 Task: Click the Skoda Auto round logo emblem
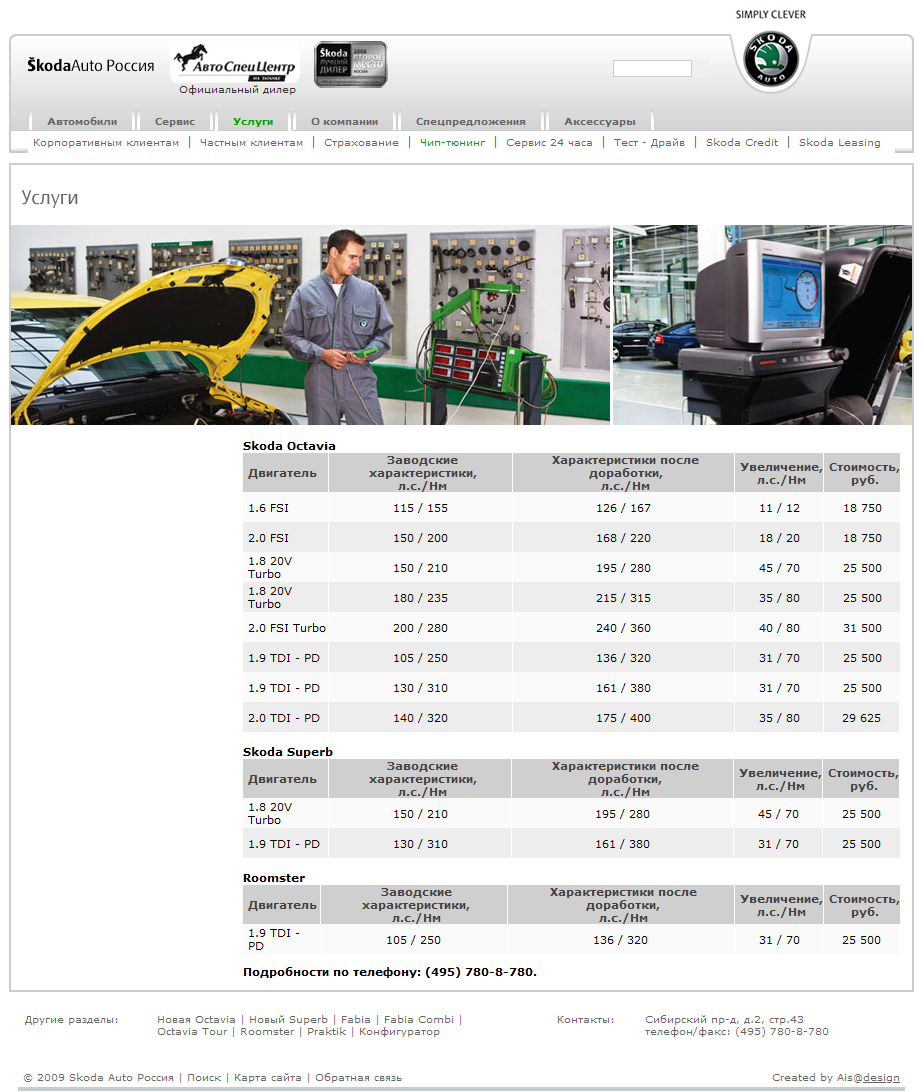click(x=771, y=59)
